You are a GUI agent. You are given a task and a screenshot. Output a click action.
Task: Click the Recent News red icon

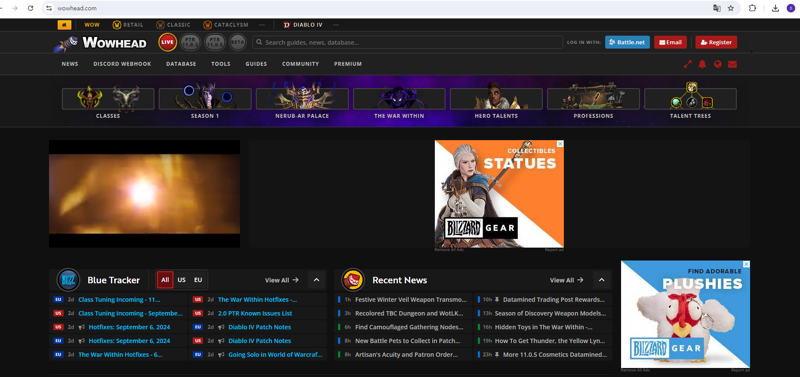point(353,280)
